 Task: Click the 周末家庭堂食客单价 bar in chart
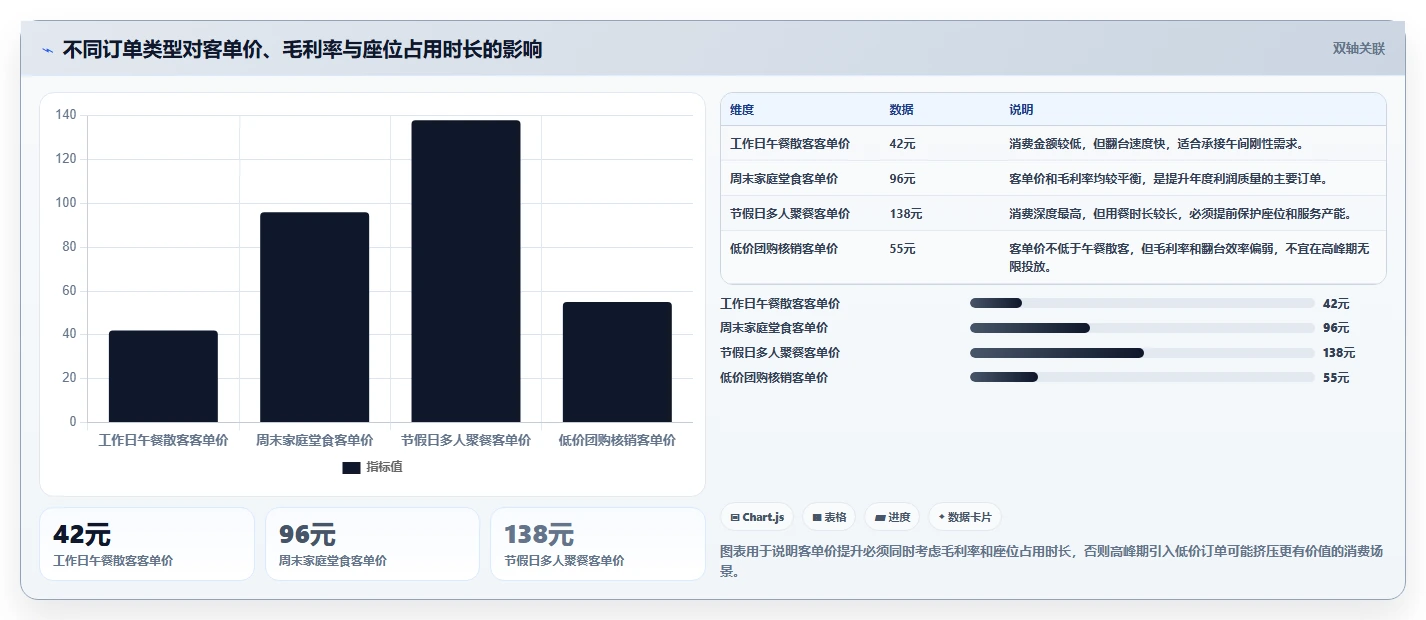[314, 317]
